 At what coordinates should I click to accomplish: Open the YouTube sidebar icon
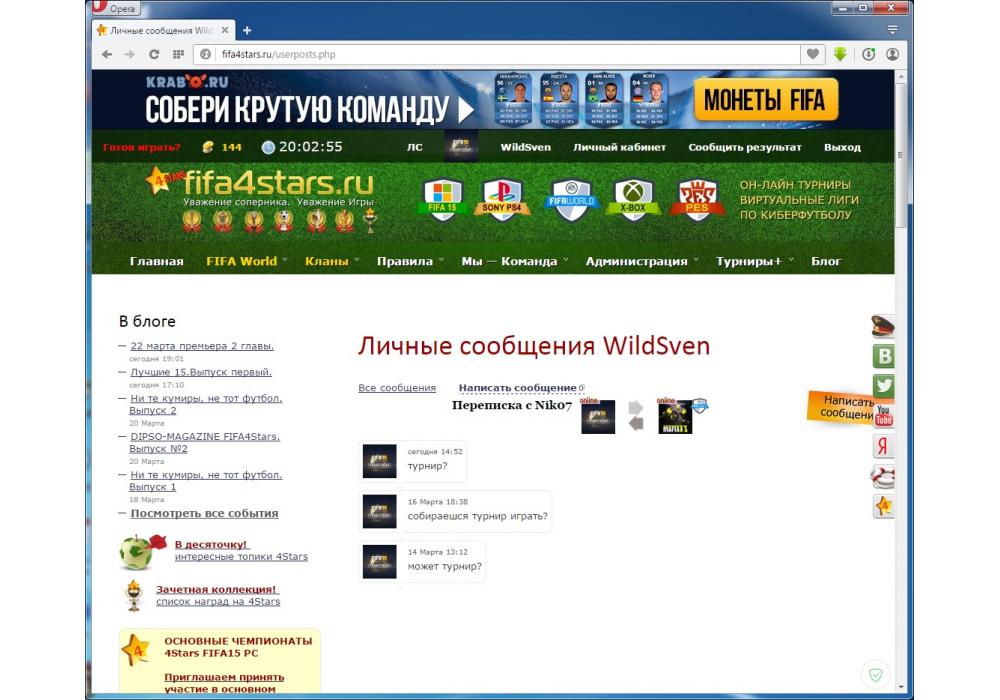(883, 415)
